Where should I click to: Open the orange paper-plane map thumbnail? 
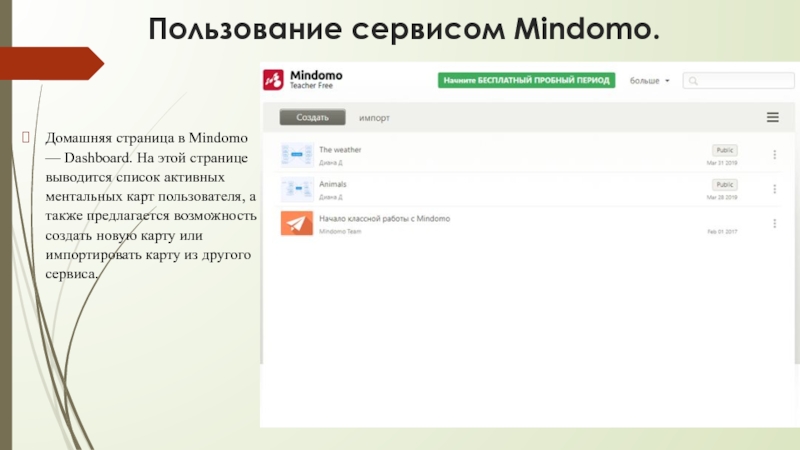click(297, 223)
